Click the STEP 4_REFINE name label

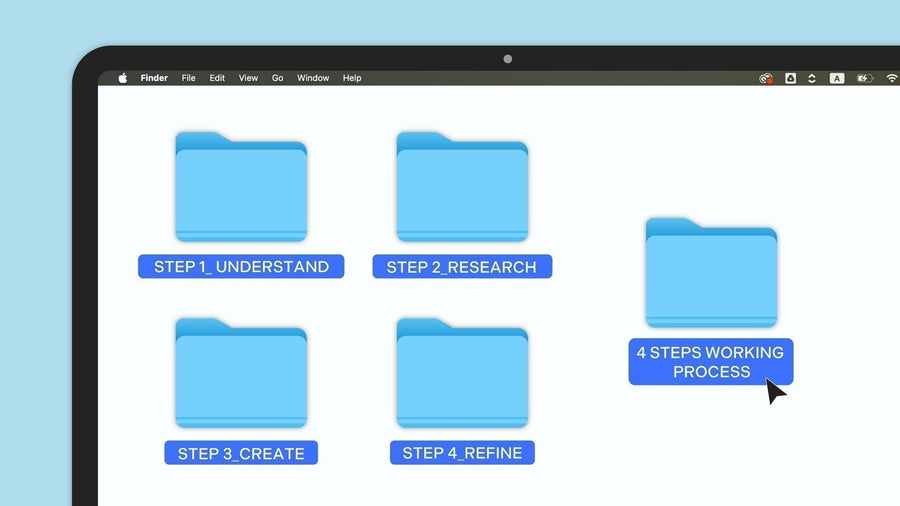pos(462,453)
